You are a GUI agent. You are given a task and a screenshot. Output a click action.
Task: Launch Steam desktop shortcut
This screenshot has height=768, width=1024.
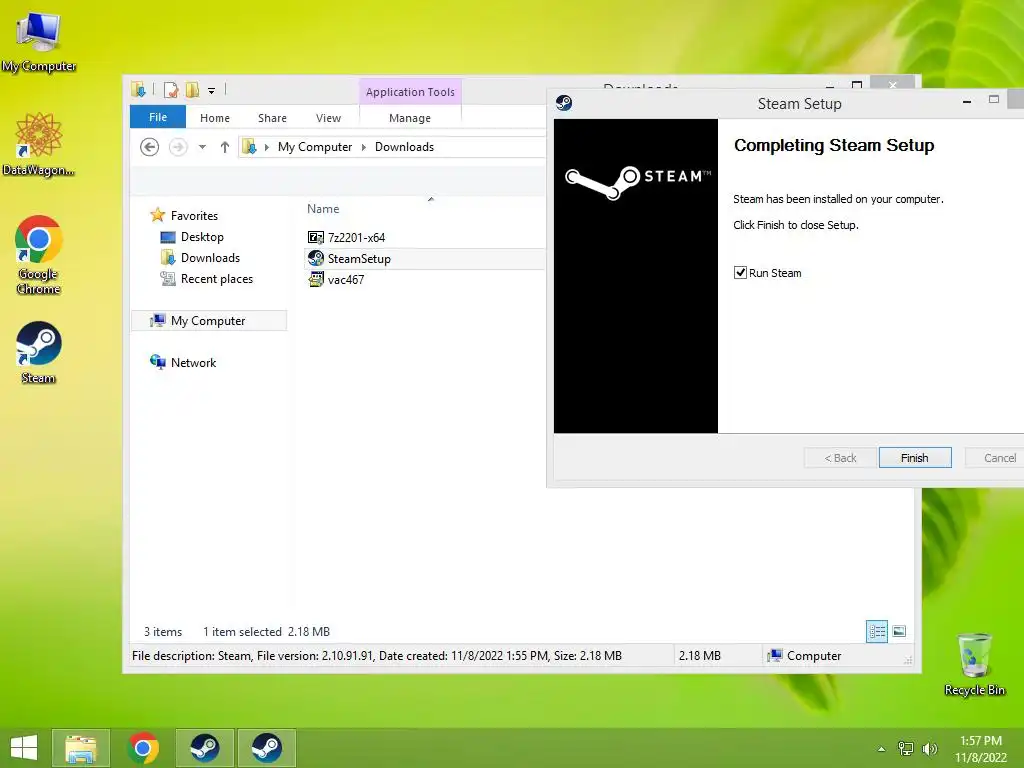[39, 351]
